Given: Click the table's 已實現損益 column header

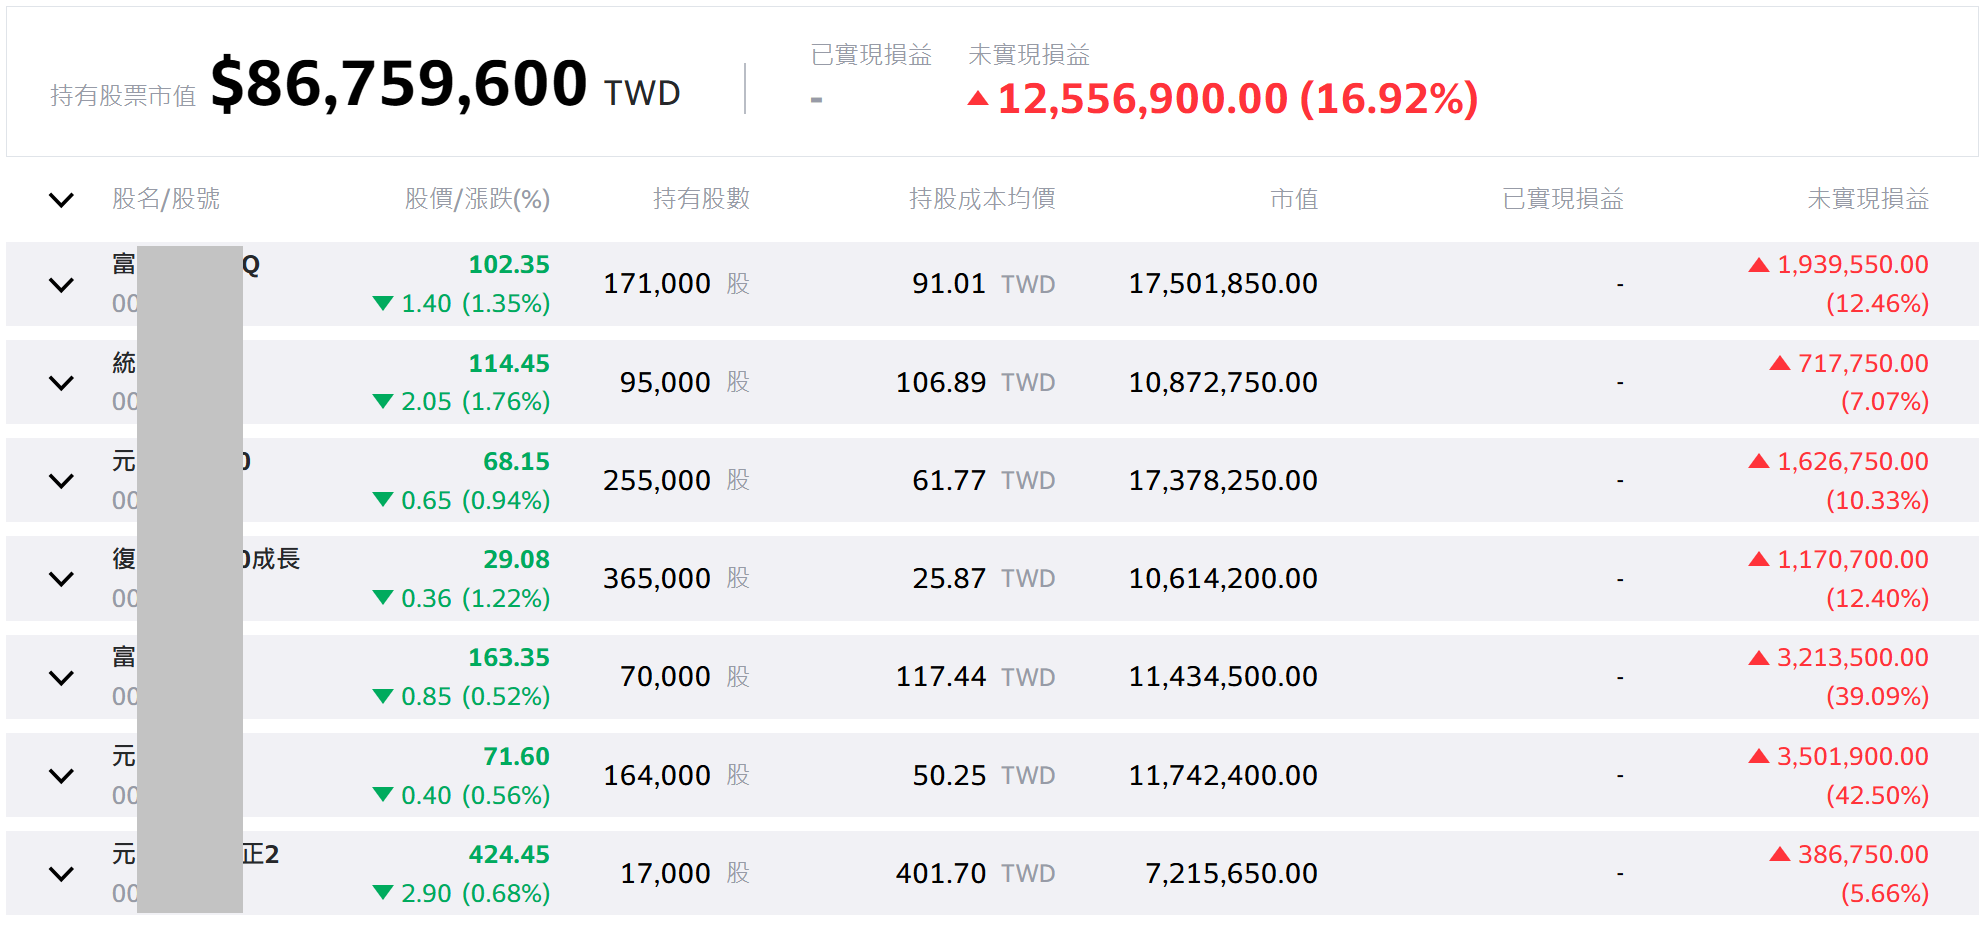Looking at the screenshot, I should point(1562,199).
